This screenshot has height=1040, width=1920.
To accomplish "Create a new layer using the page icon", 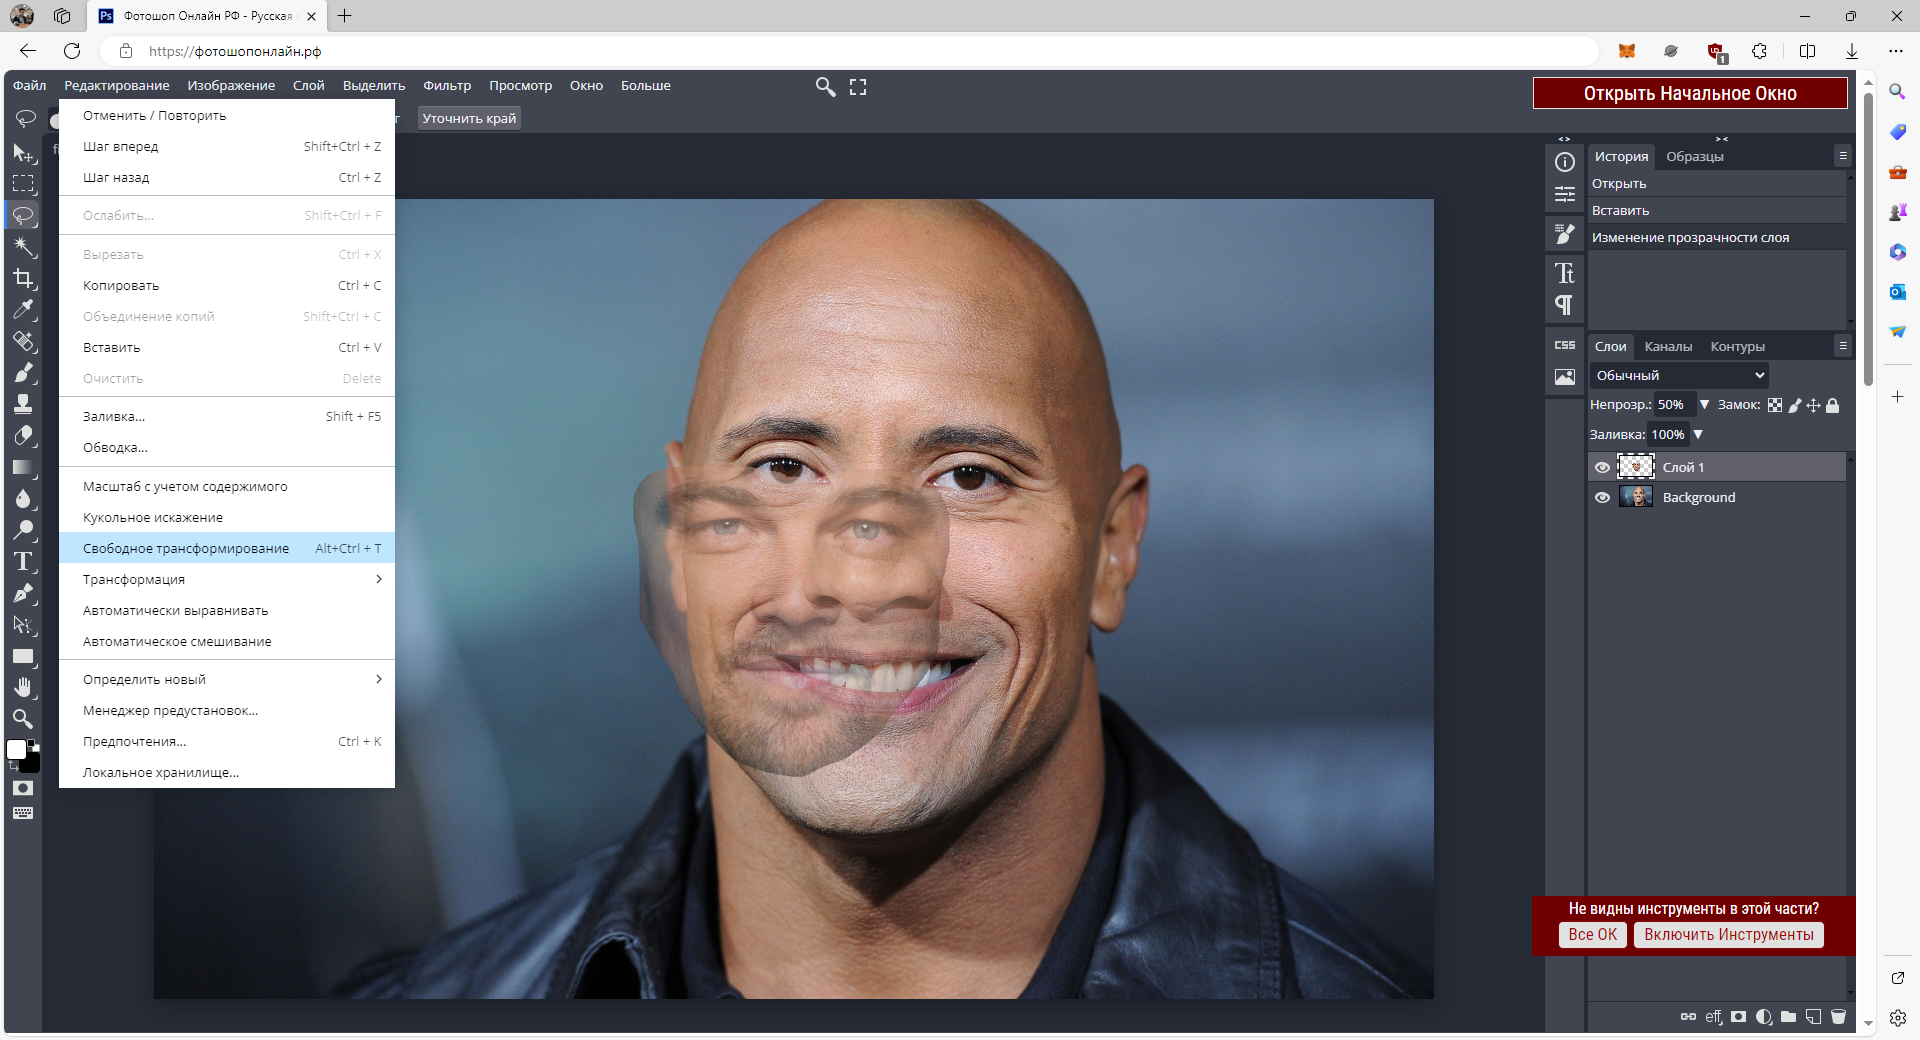I will click(1813, 1017).
